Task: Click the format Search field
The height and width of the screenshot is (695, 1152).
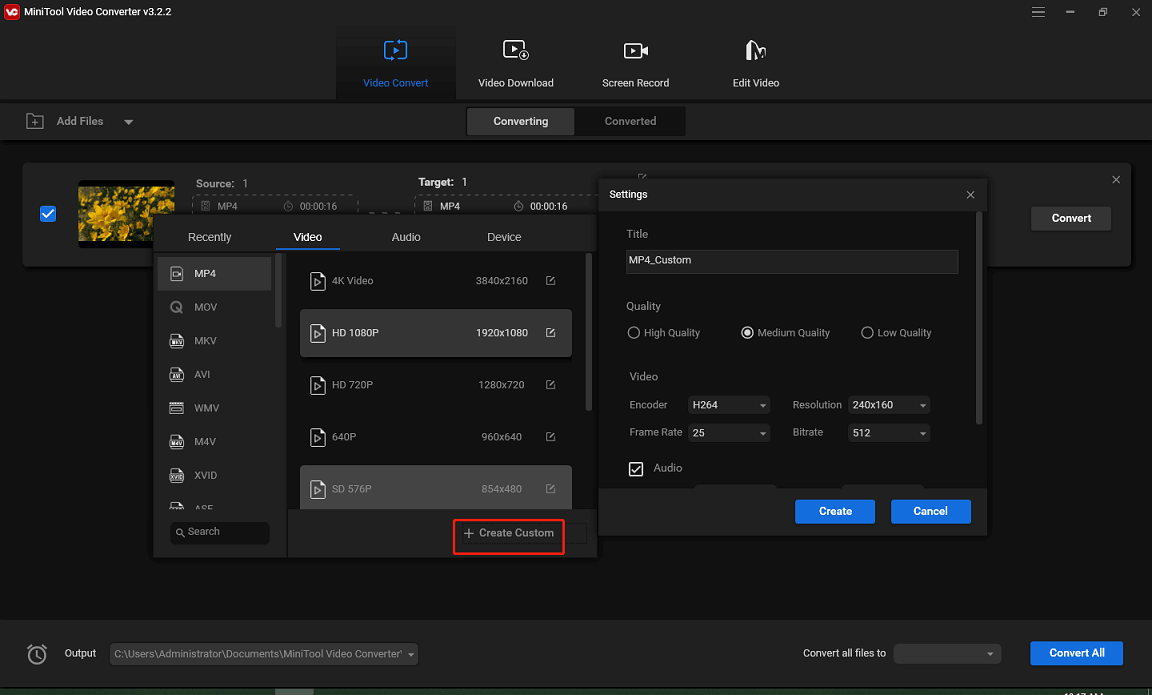Action: click(x=220, y=532)
